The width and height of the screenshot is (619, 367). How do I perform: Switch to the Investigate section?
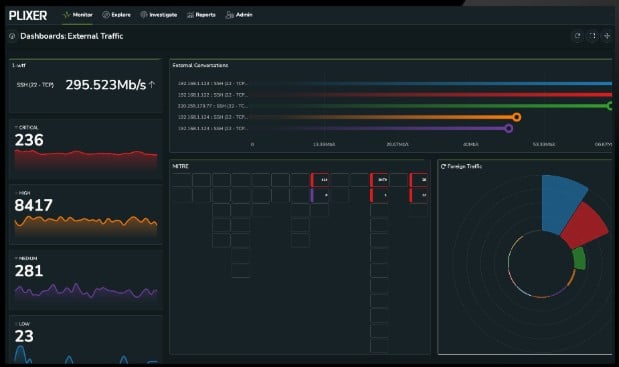tap(159, 15)
